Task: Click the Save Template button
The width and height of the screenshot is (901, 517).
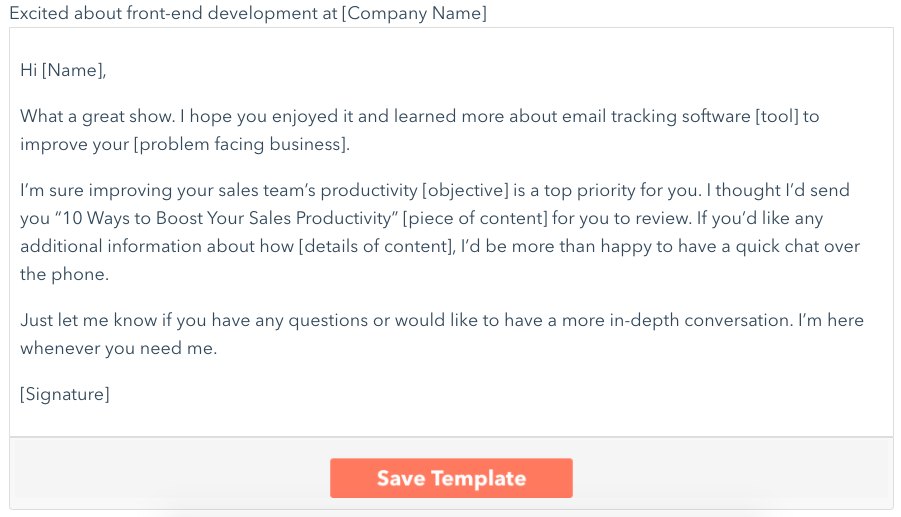Action: [x=451, y=478]
